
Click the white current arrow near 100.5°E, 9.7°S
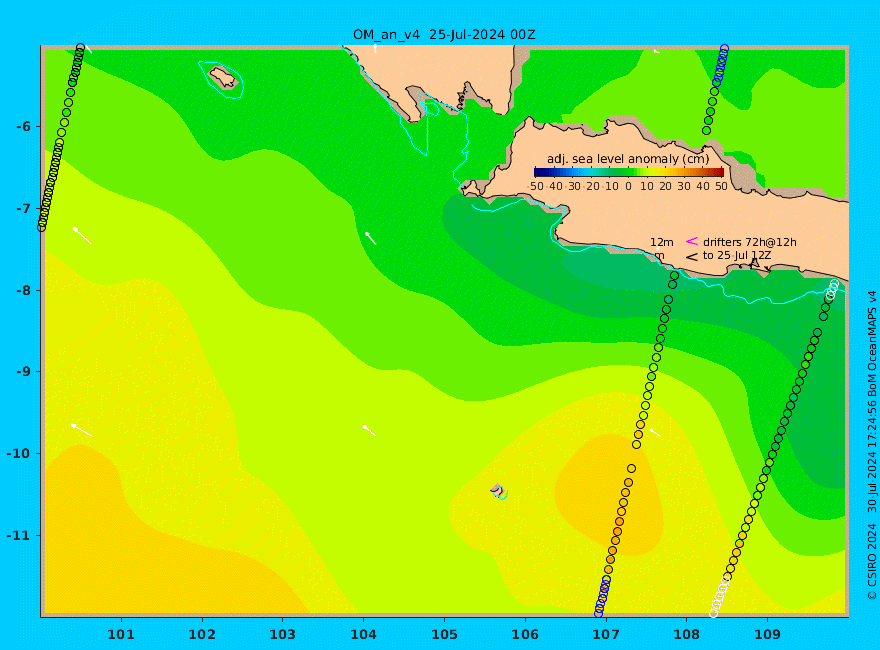81,430
